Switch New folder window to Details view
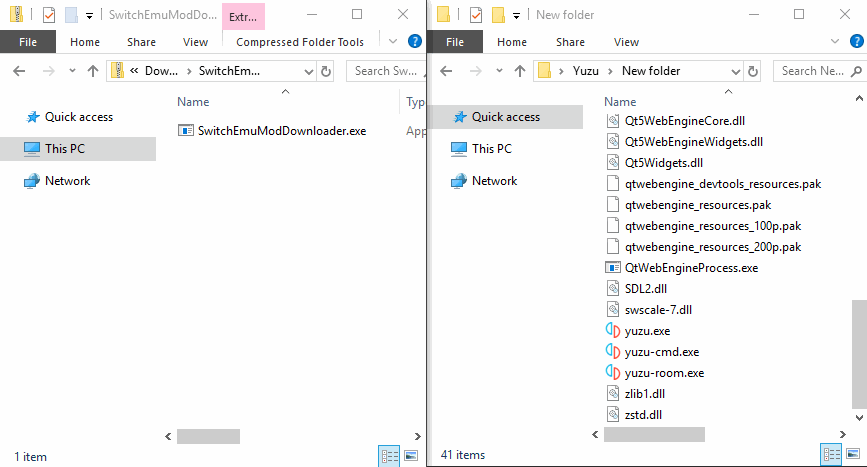The width and height of the screenshot is (867, 467). (x=831, y=455)
